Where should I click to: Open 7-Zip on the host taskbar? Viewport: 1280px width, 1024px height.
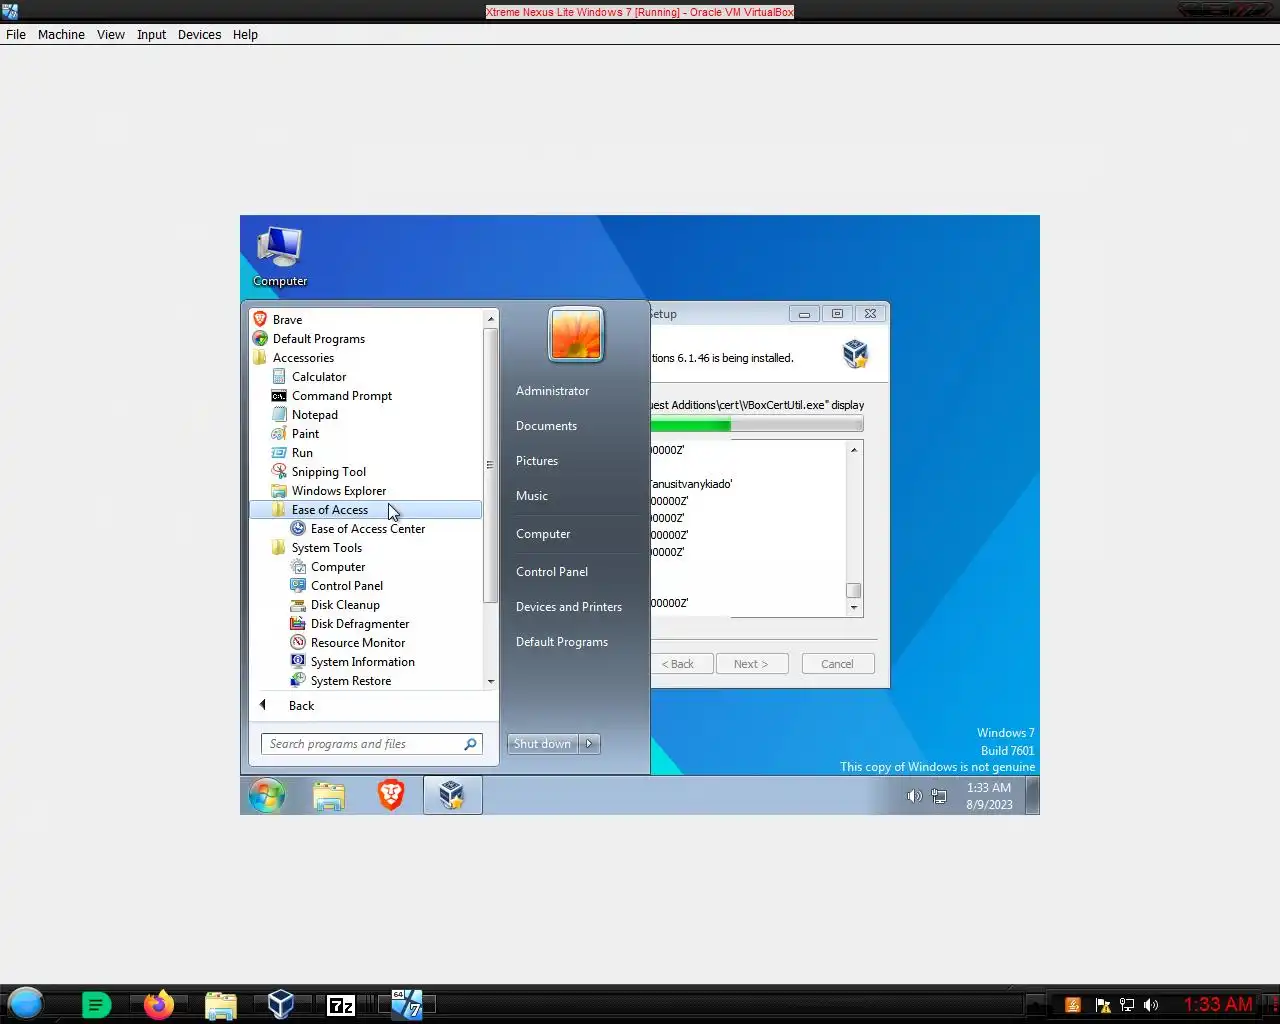click(341, 1005)
